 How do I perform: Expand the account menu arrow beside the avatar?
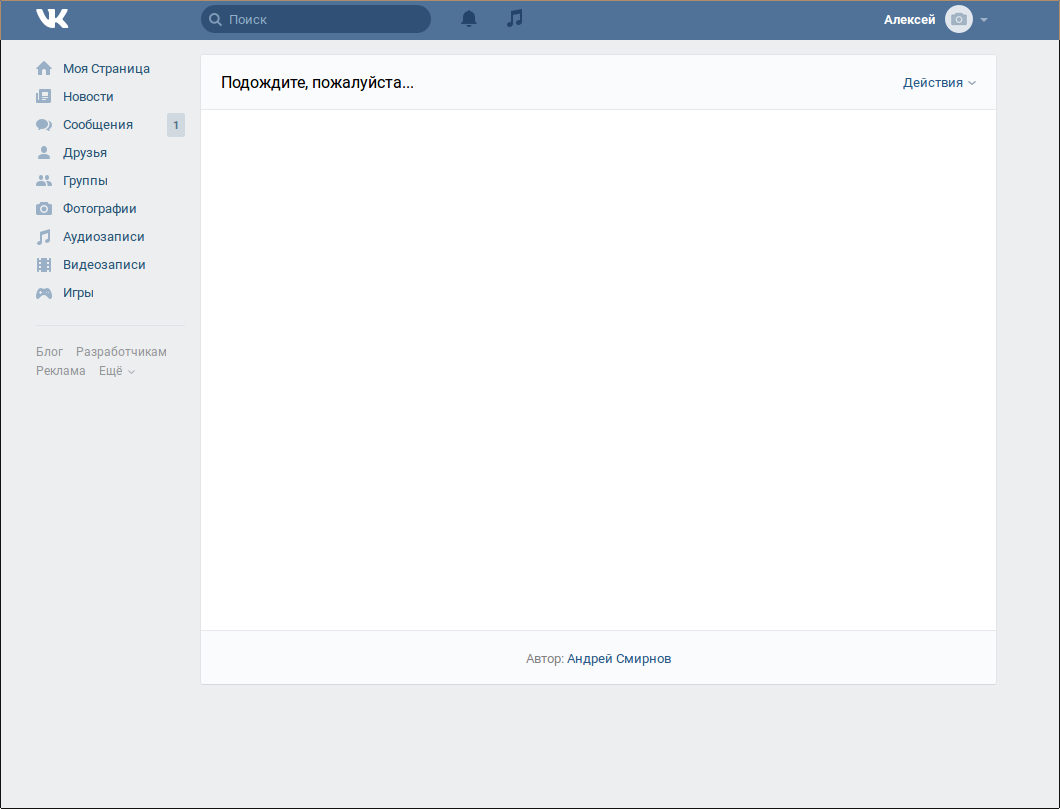pyautogui.click(x=984, y=20)
